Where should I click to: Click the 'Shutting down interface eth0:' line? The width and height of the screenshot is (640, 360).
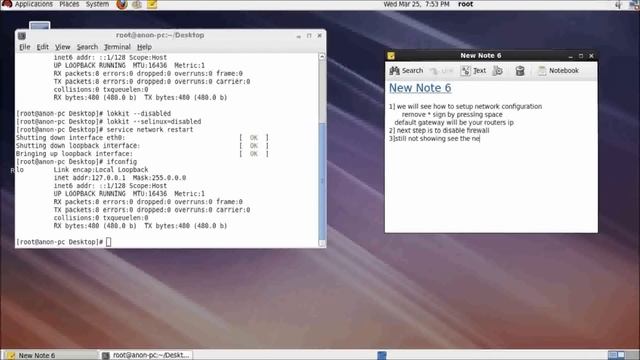tap(70, 138)
